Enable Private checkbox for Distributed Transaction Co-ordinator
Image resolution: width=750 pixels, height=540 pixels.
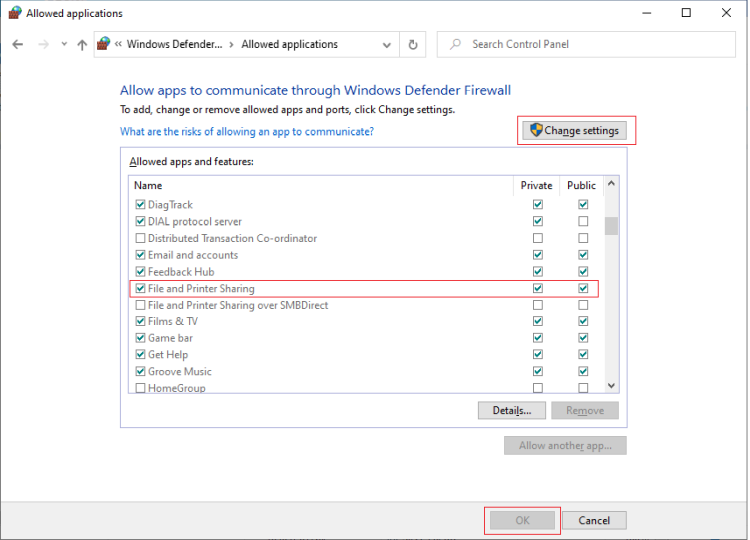538,238
